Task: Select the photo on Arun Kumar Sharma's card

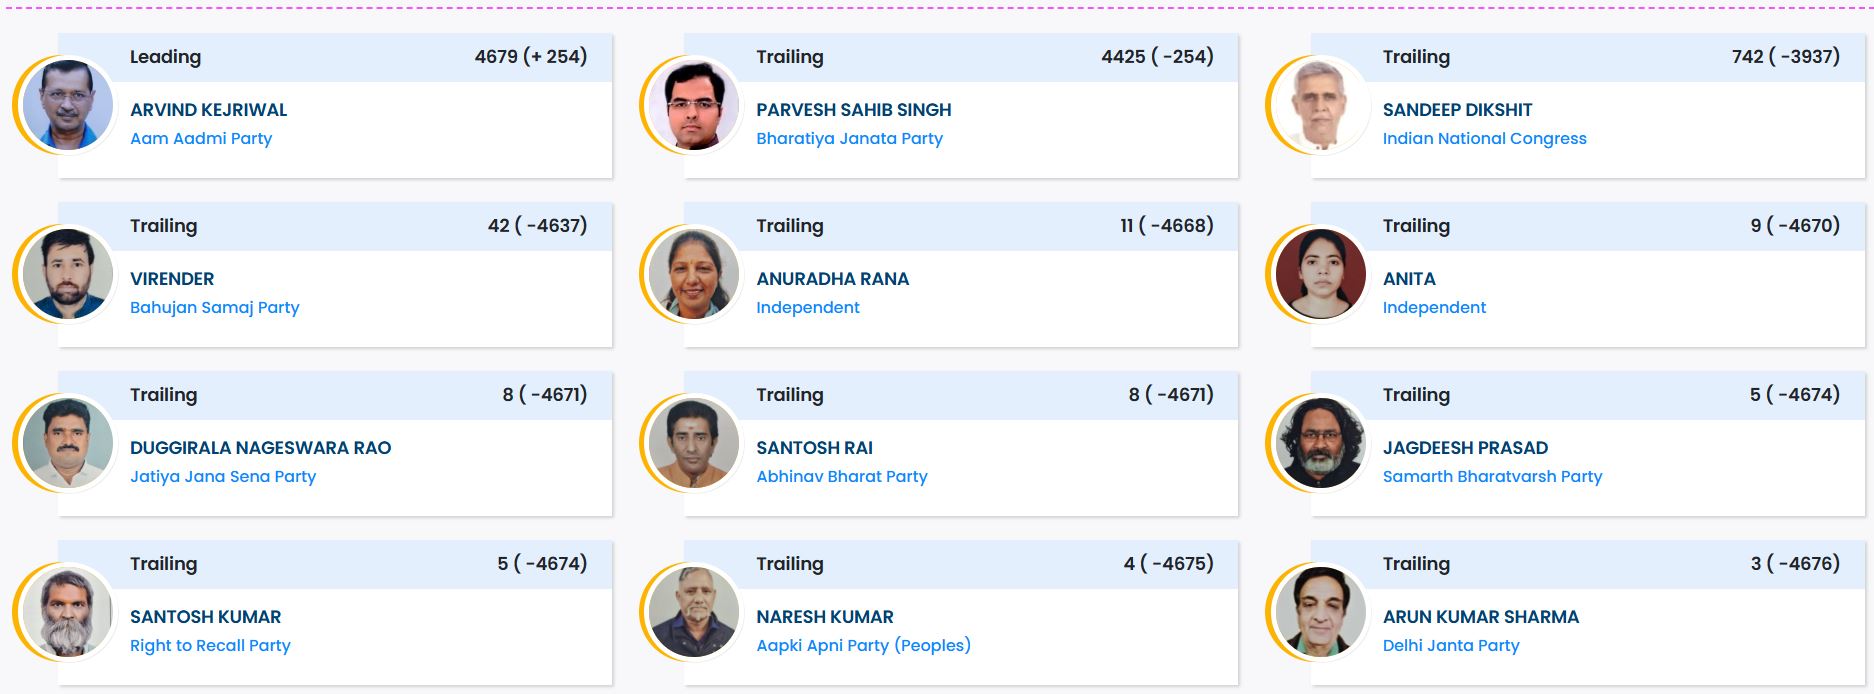Action: tap(1320, 612)
